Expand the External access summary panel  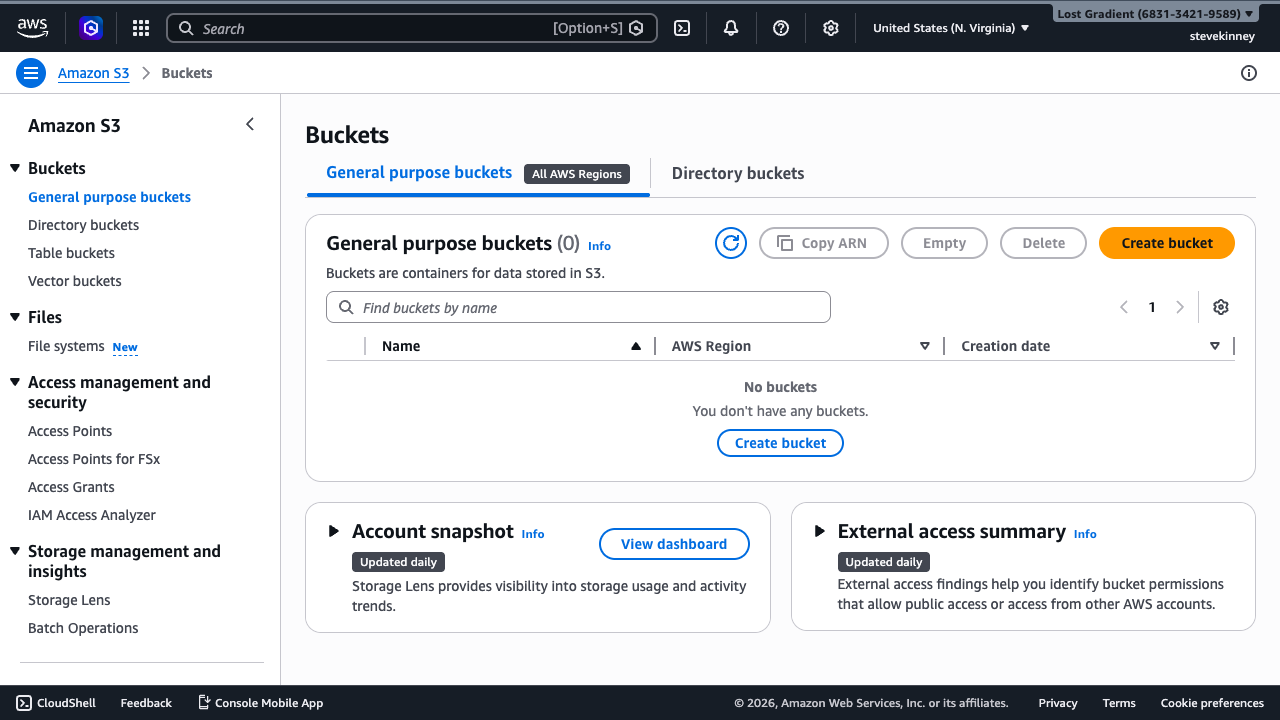click(820, 531)
